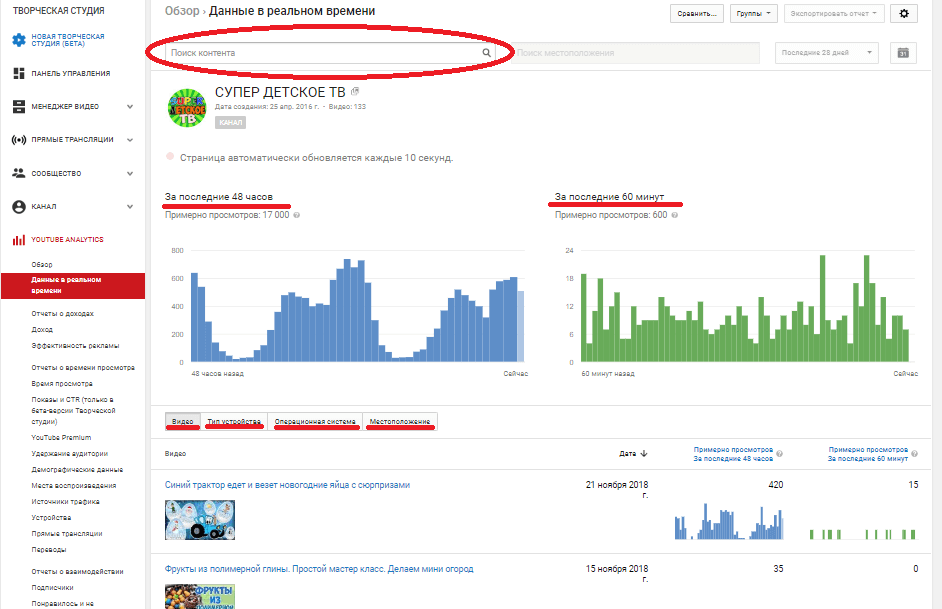Screen dimensions: 942x609
Task: Expand the Сообщество sidebar section
Action: pos(130,173)
